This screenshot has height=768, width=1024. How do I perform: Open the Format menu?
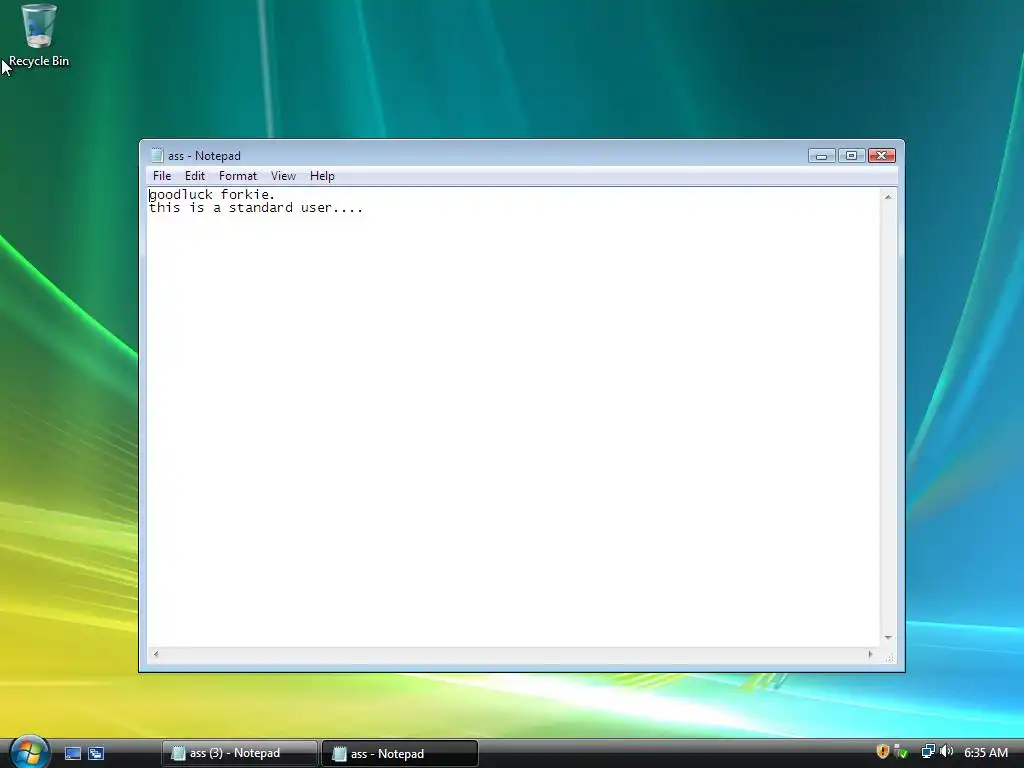238,176
